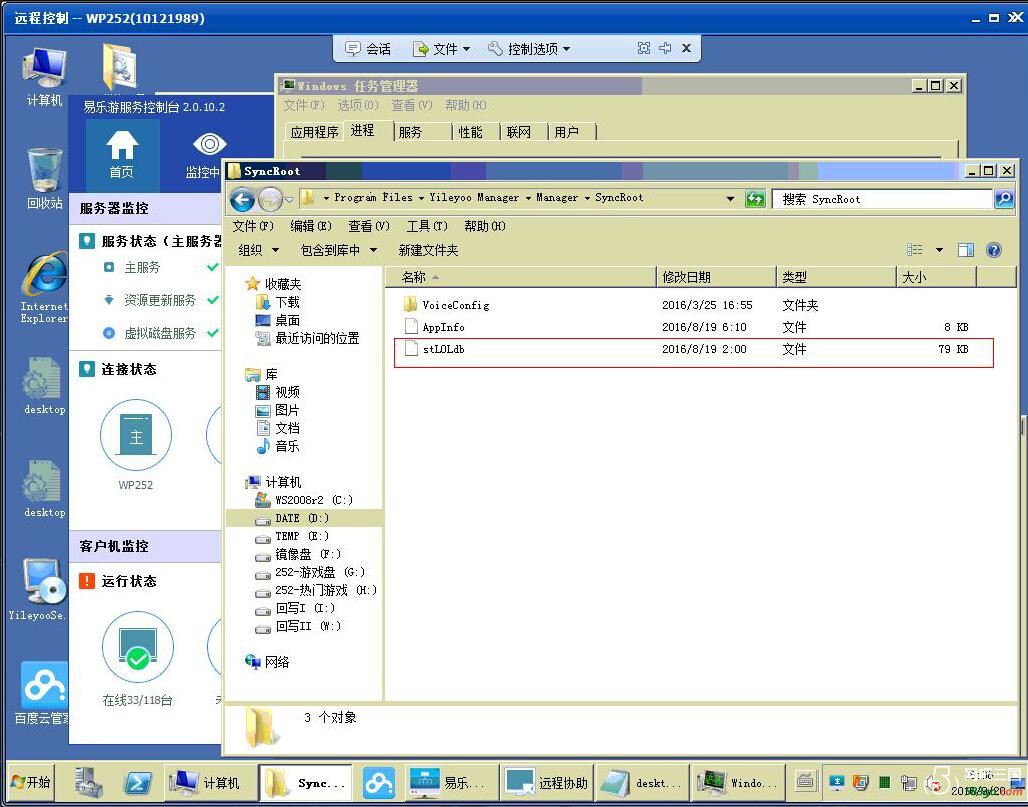Select the VoiceConfig folder
1028x807 pixels.
pyautogui.click(x=456, y=305)
